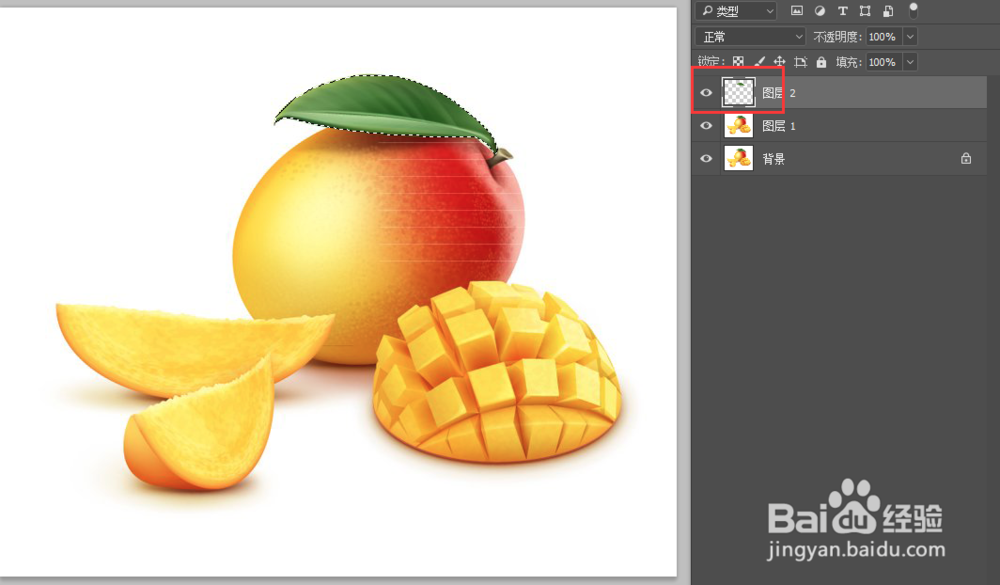Screen dimensions: 1000x585
Task: Select the 图层 1 thumbnail
Action: tap(739, 126)
